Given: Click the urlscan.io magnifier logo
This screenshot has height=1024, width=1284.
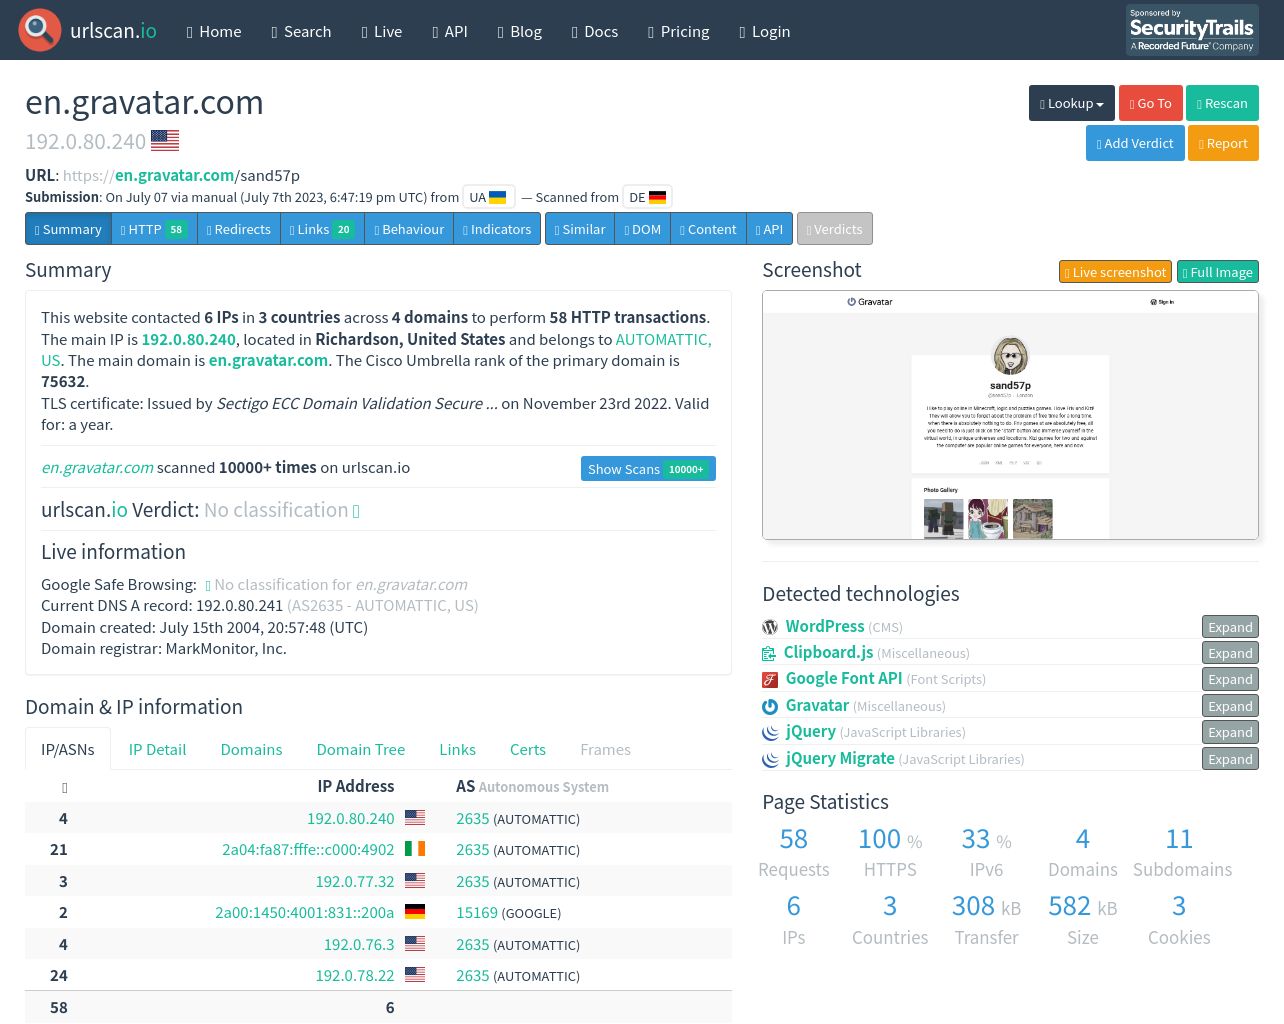Looking at the screenshot, I should coord(40,30).
